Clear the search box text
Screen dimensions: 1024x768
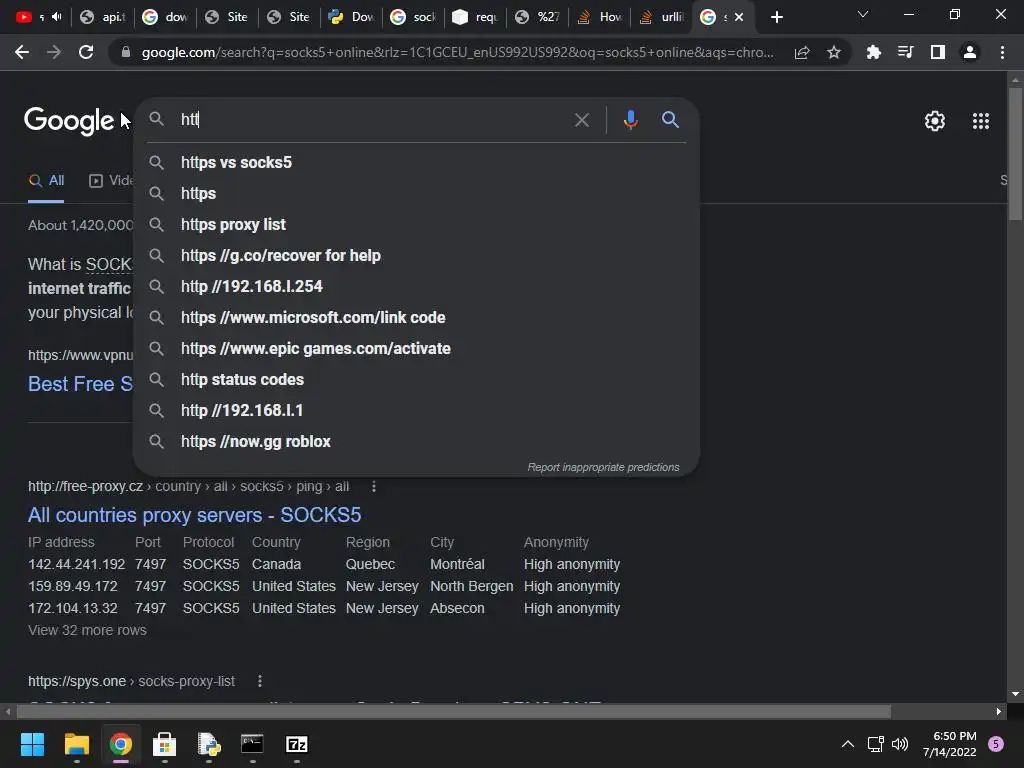click(x=581, y=120)
